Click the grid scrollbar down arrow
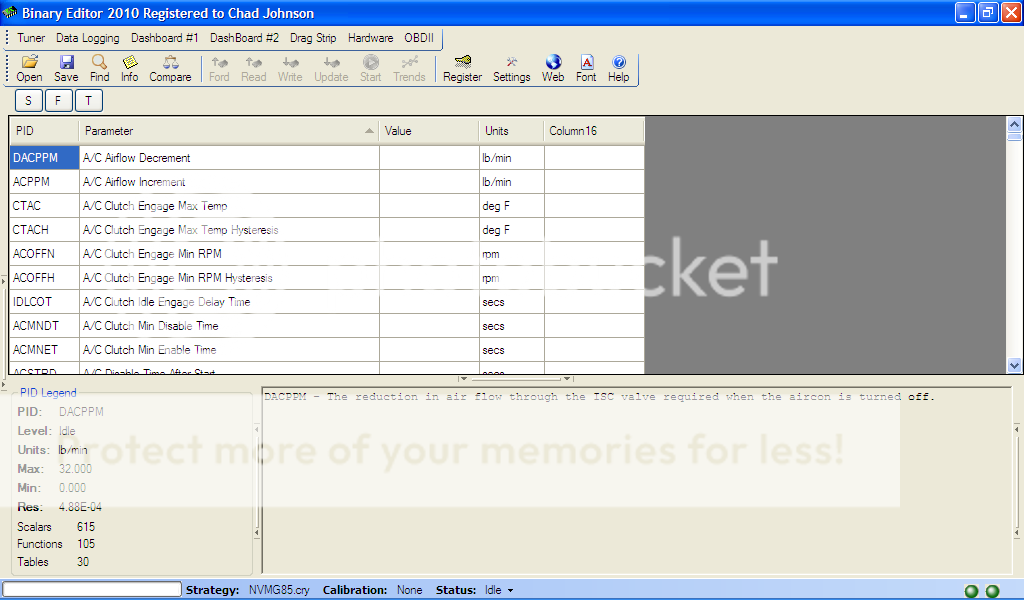This screenshot has width=1024, height=600. click(1014, 366)
